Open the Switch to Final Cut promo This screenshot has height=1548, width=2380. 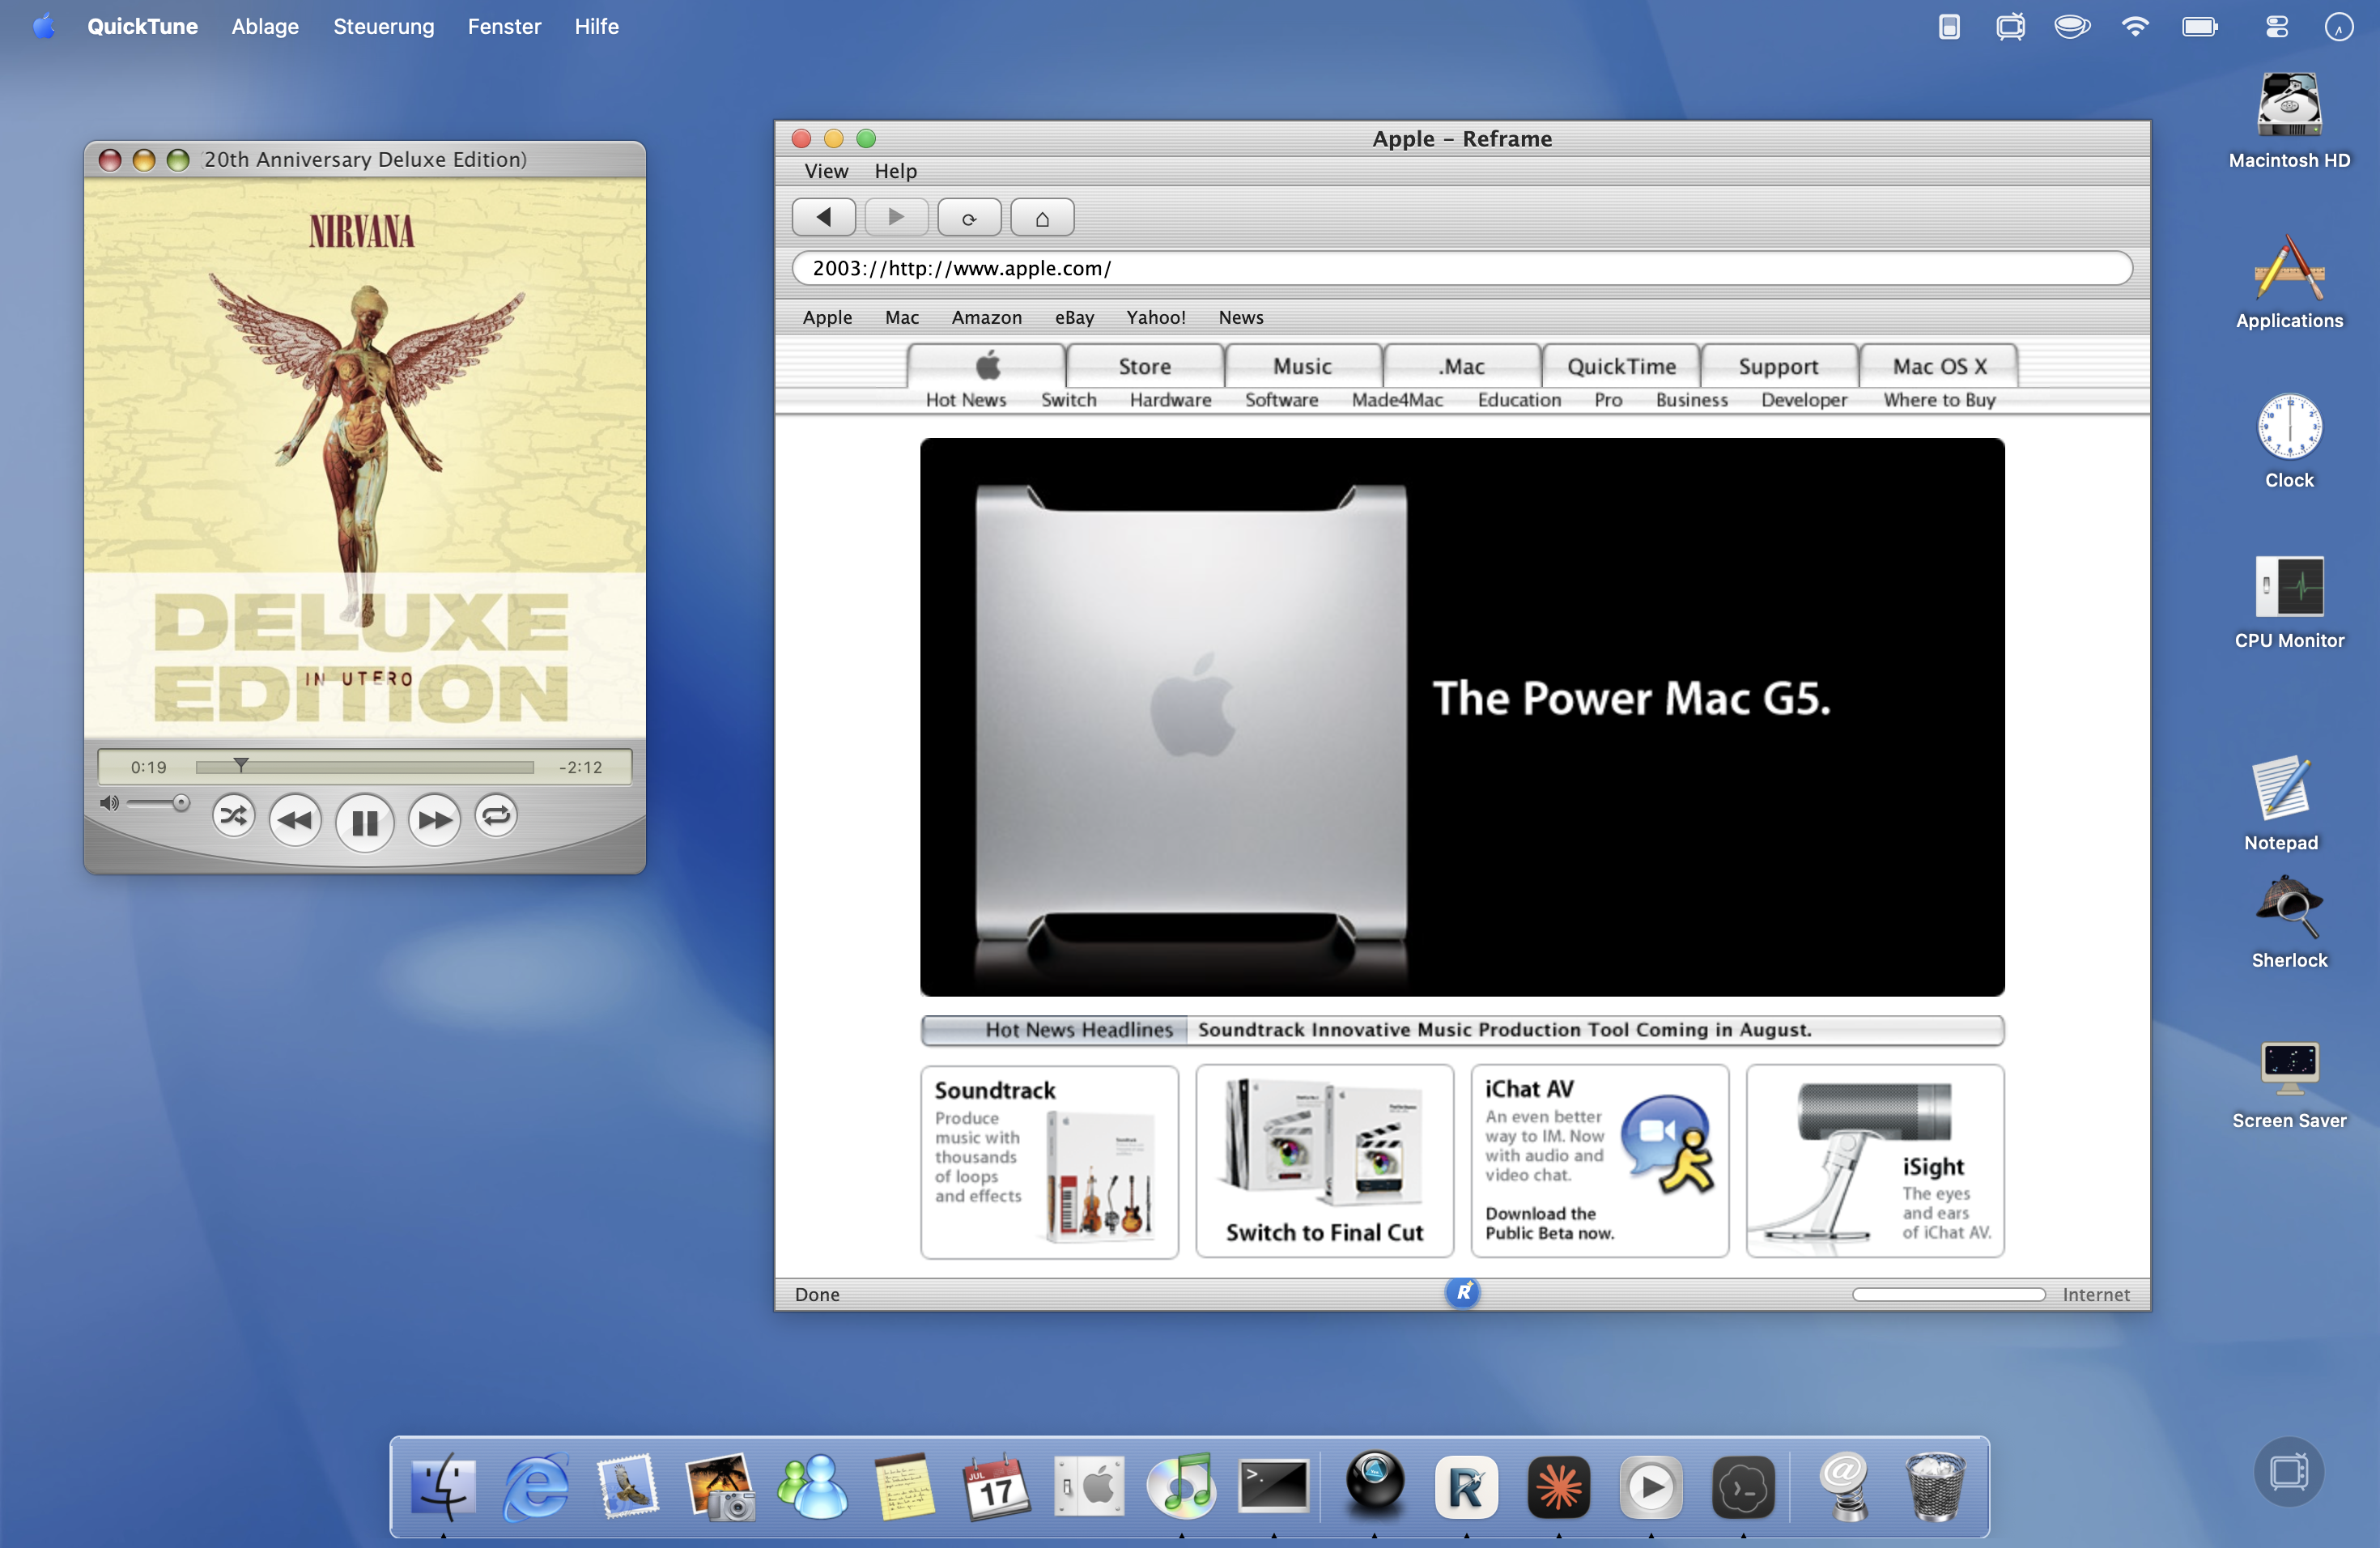pos(1324,1161)
